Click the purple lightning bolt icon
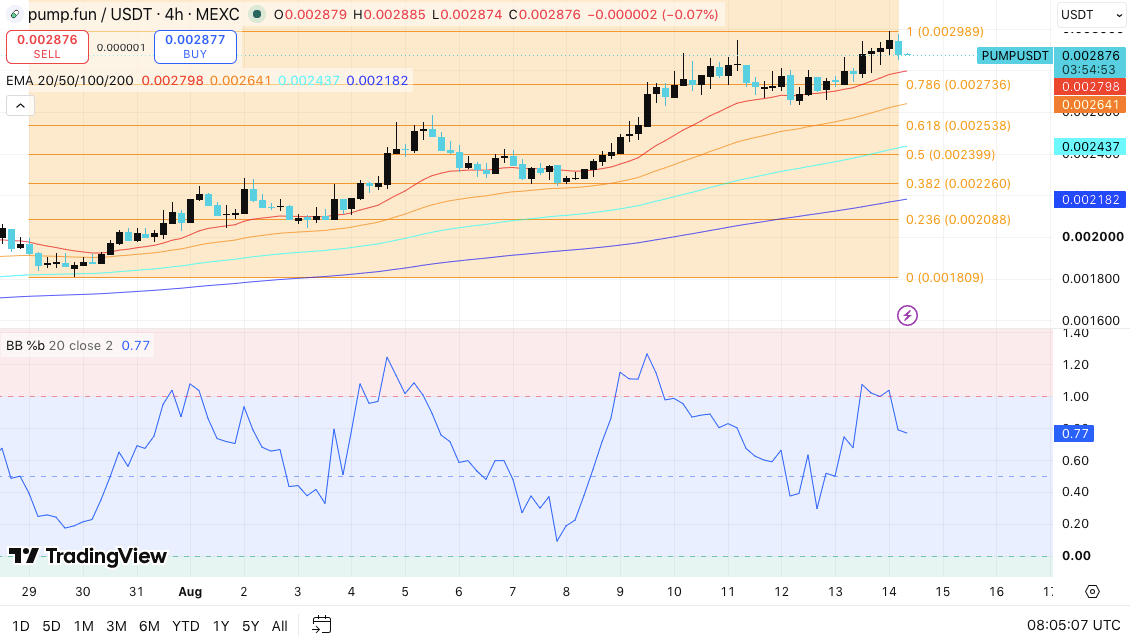Viewport: 1130px width, 643px height. tap(907, 315)
